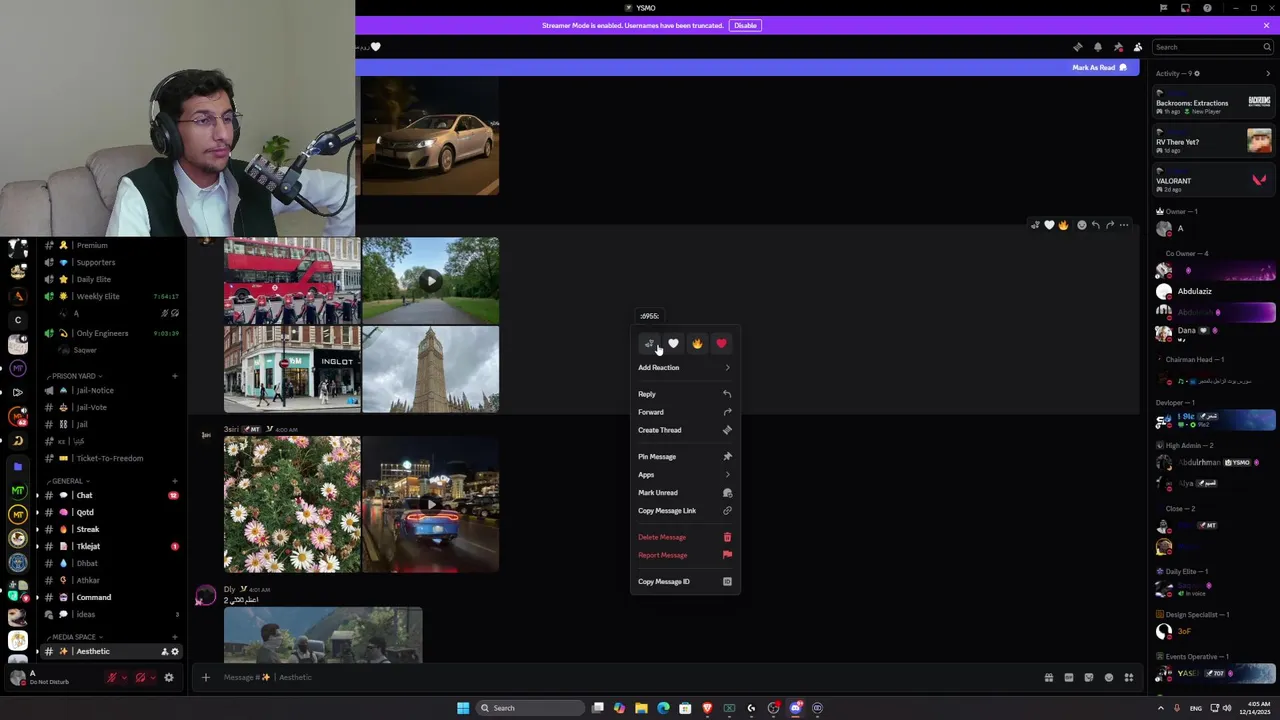Join the Weekly Elite voice channel
Screen dimensions: 1280x720
pyautogui.click(x=110, y=297)
